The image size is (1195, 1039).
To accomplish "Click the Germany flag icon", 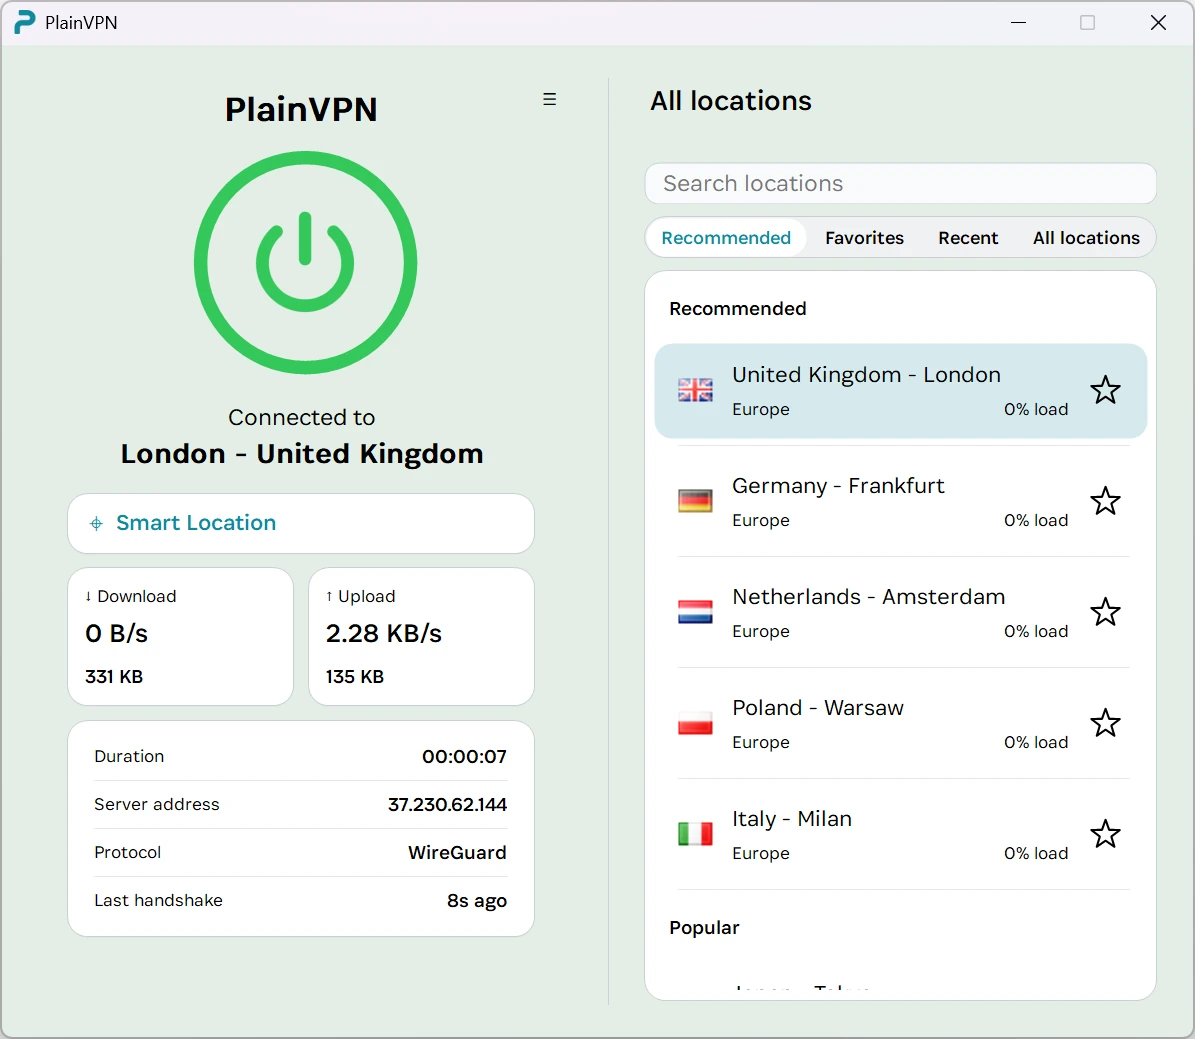I will point(695,501).
